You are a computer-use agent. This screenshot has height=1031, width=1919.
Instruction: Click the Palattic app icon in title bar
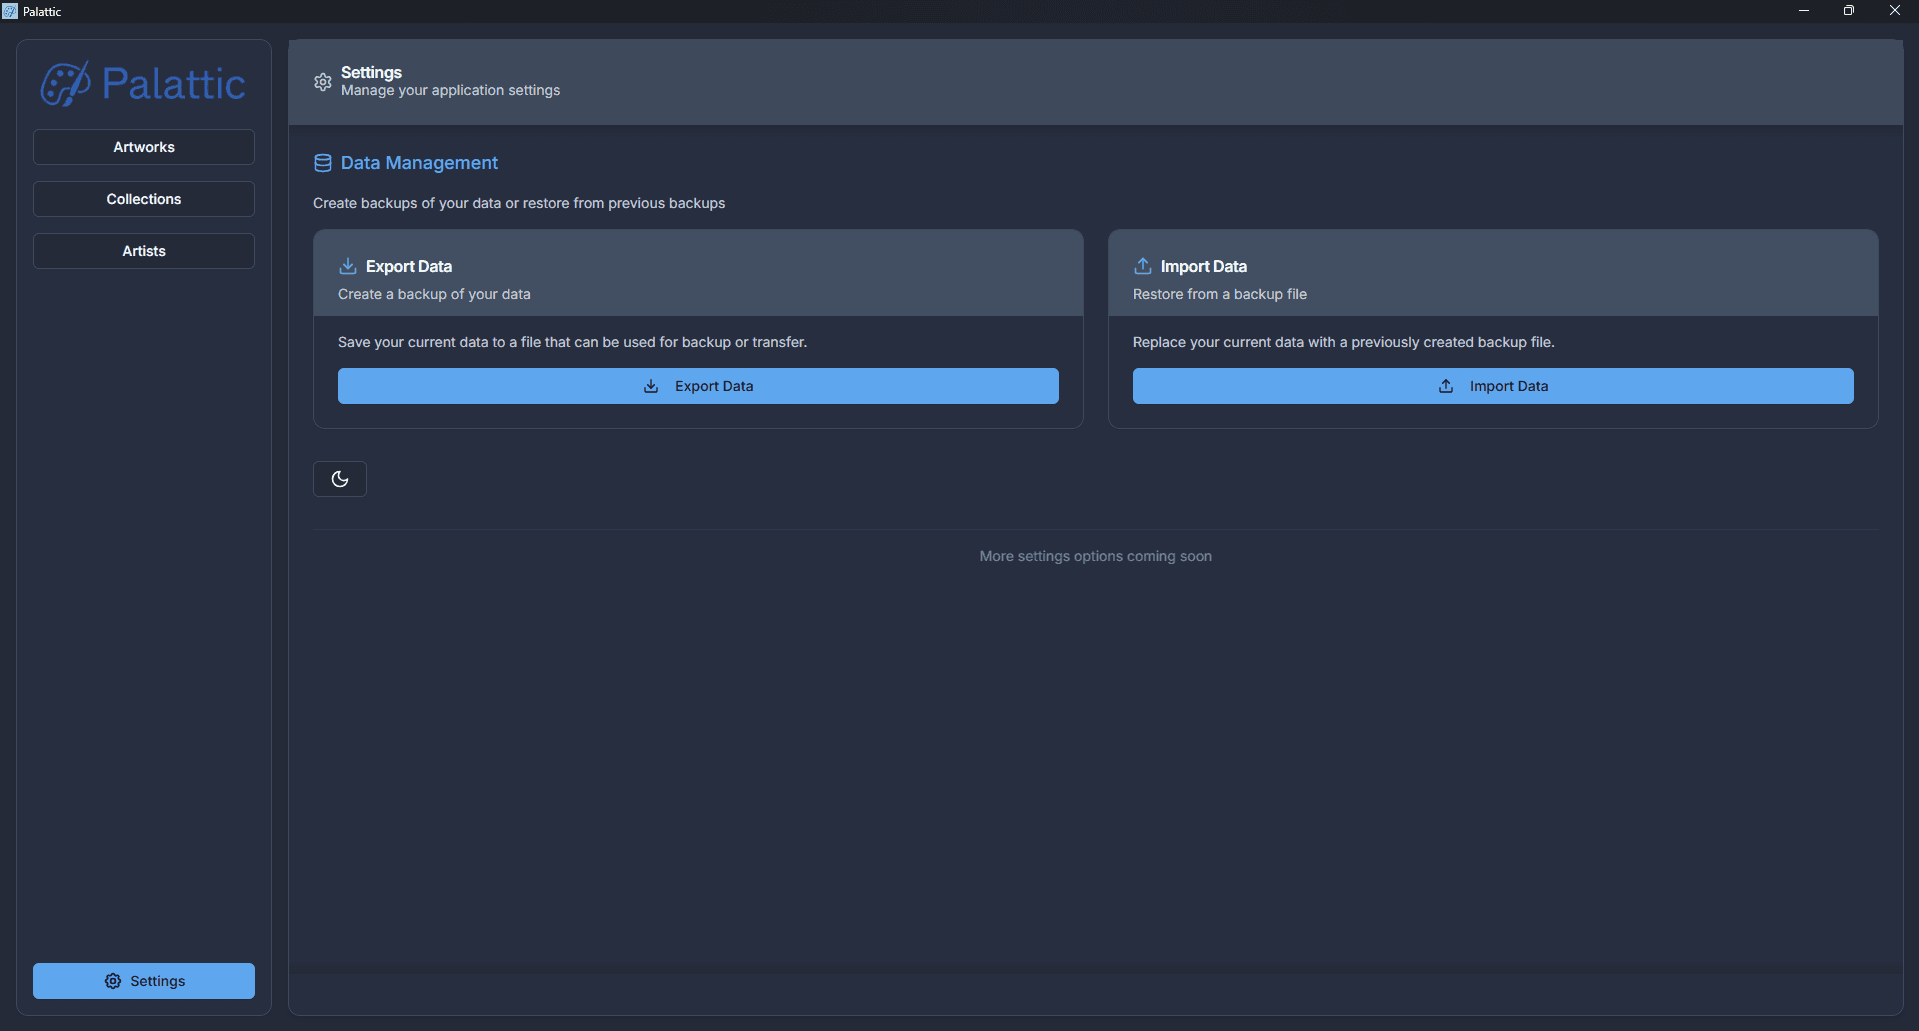(10, 11)
